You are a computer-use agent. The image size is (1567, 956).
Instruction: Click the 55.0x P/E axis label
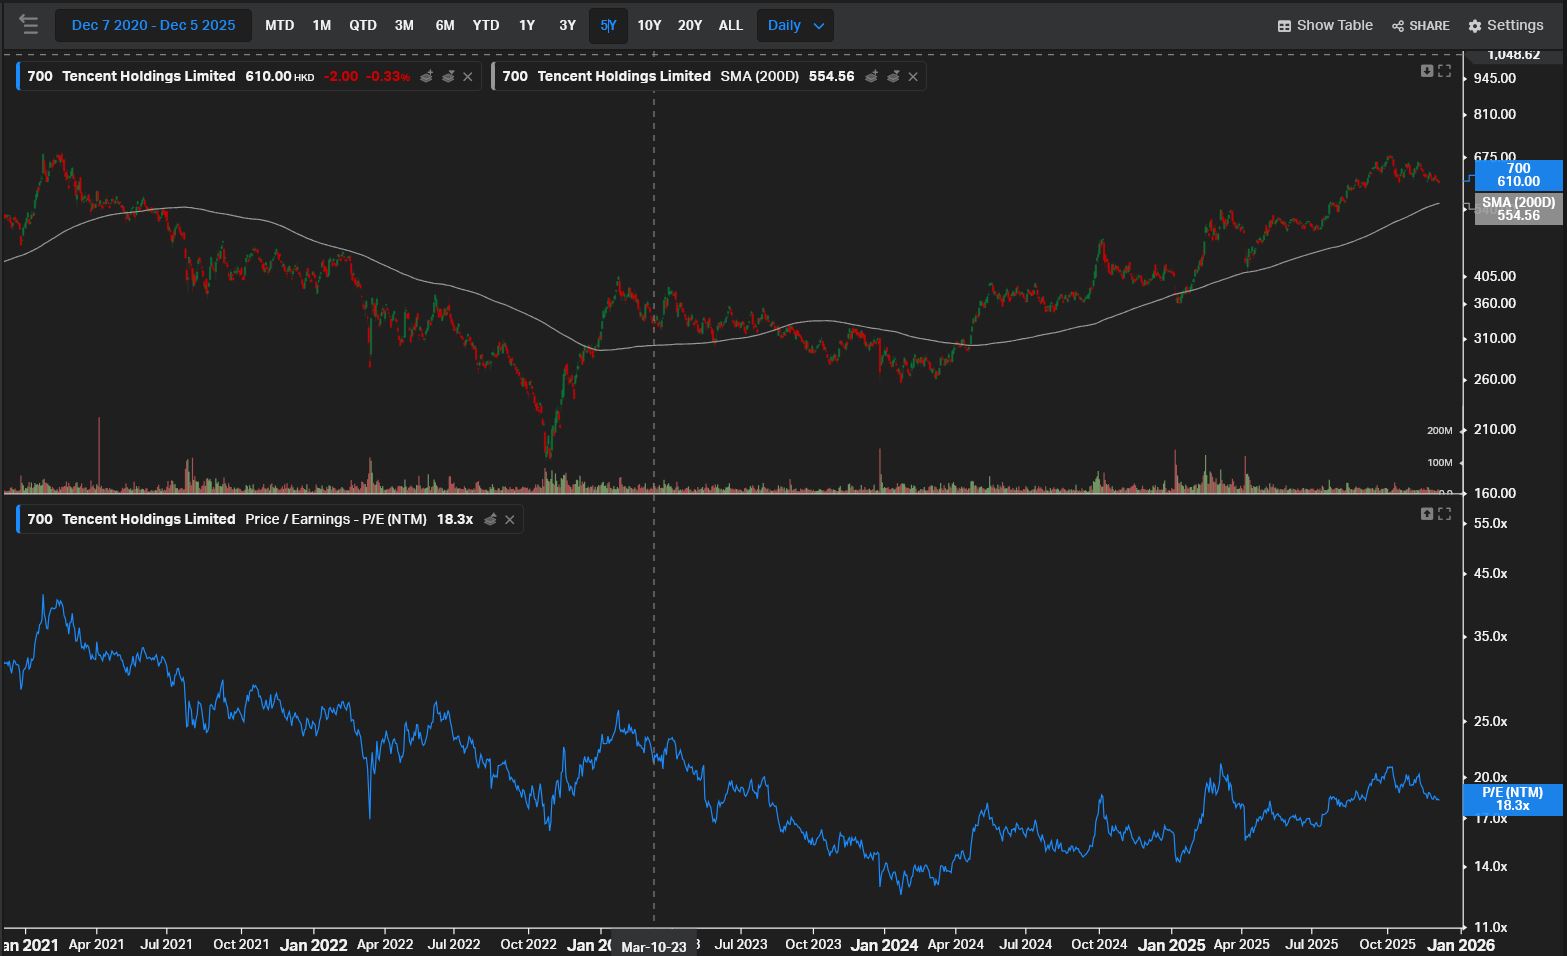(1490, 523)
